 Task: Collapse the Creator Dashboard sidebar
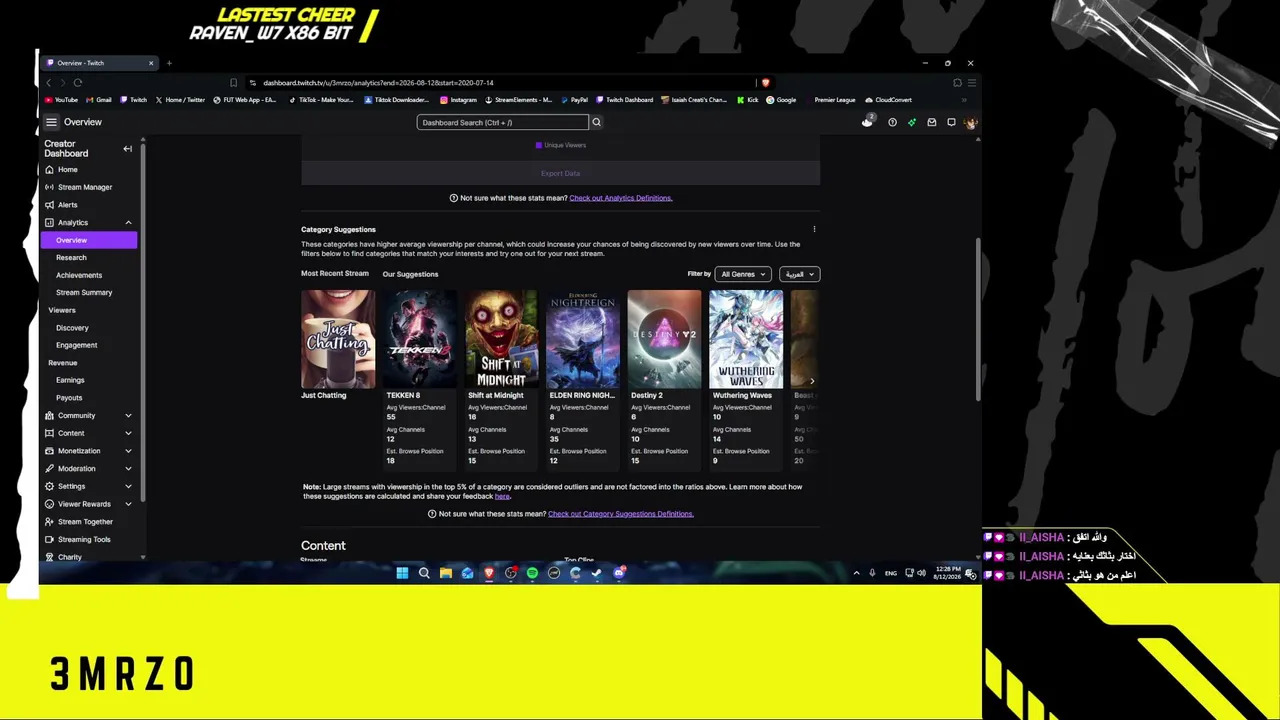tap(127, 149)
